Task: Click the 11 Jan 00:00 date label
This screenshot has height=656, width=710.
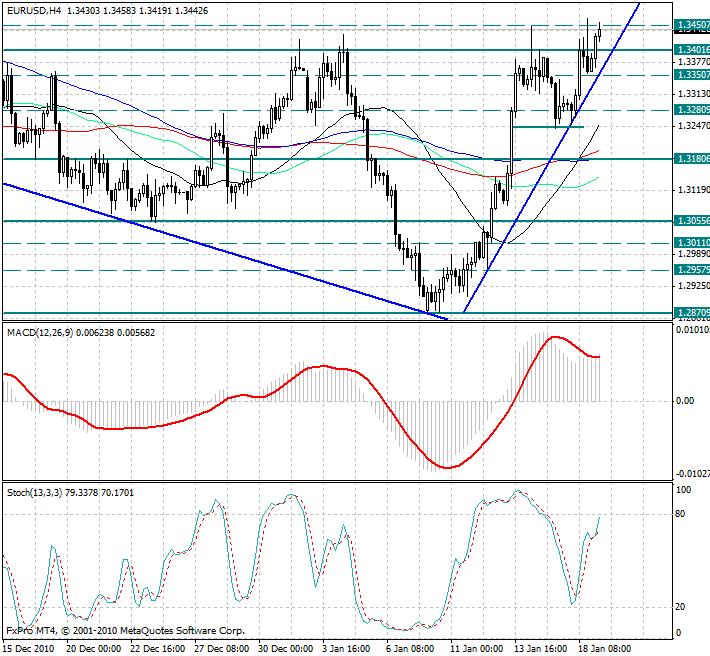Action: pyautogui.click(x=477, y=648)
